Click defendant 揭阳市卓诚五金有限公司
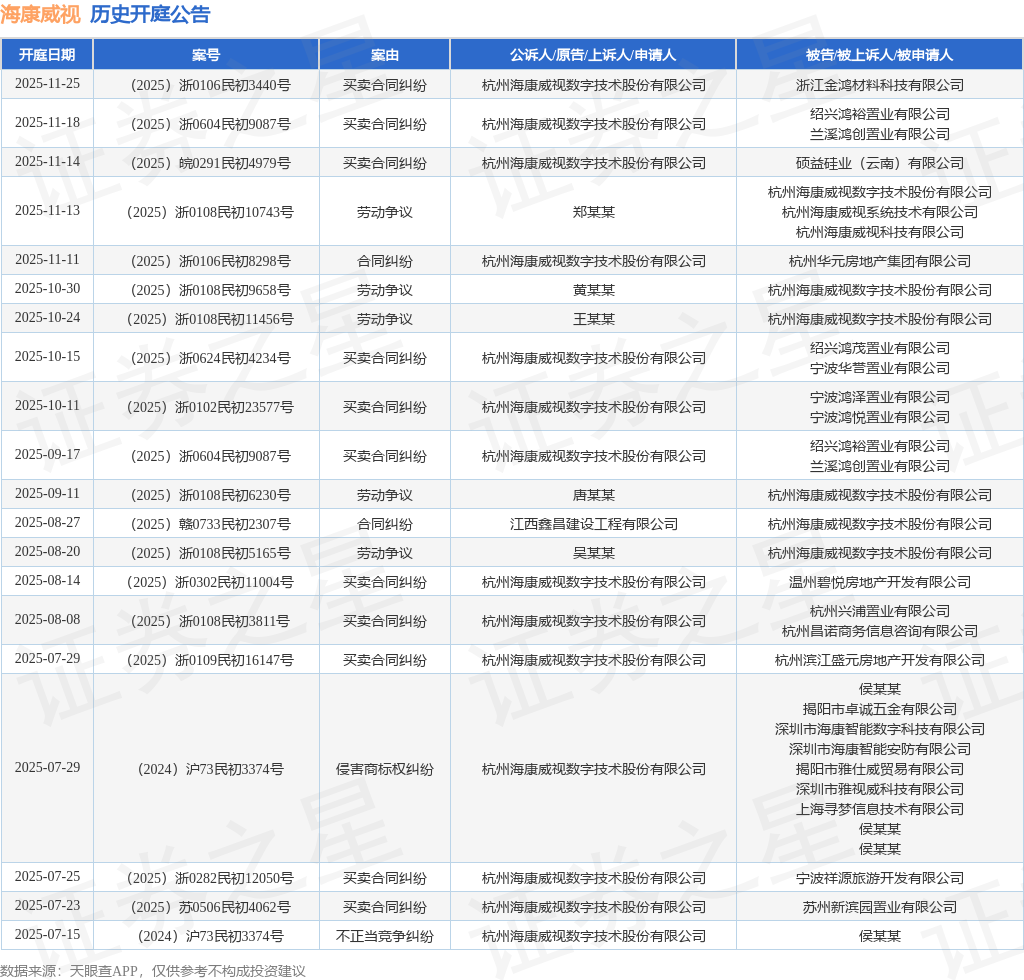The image size is (1024, 980). [880, 709]
